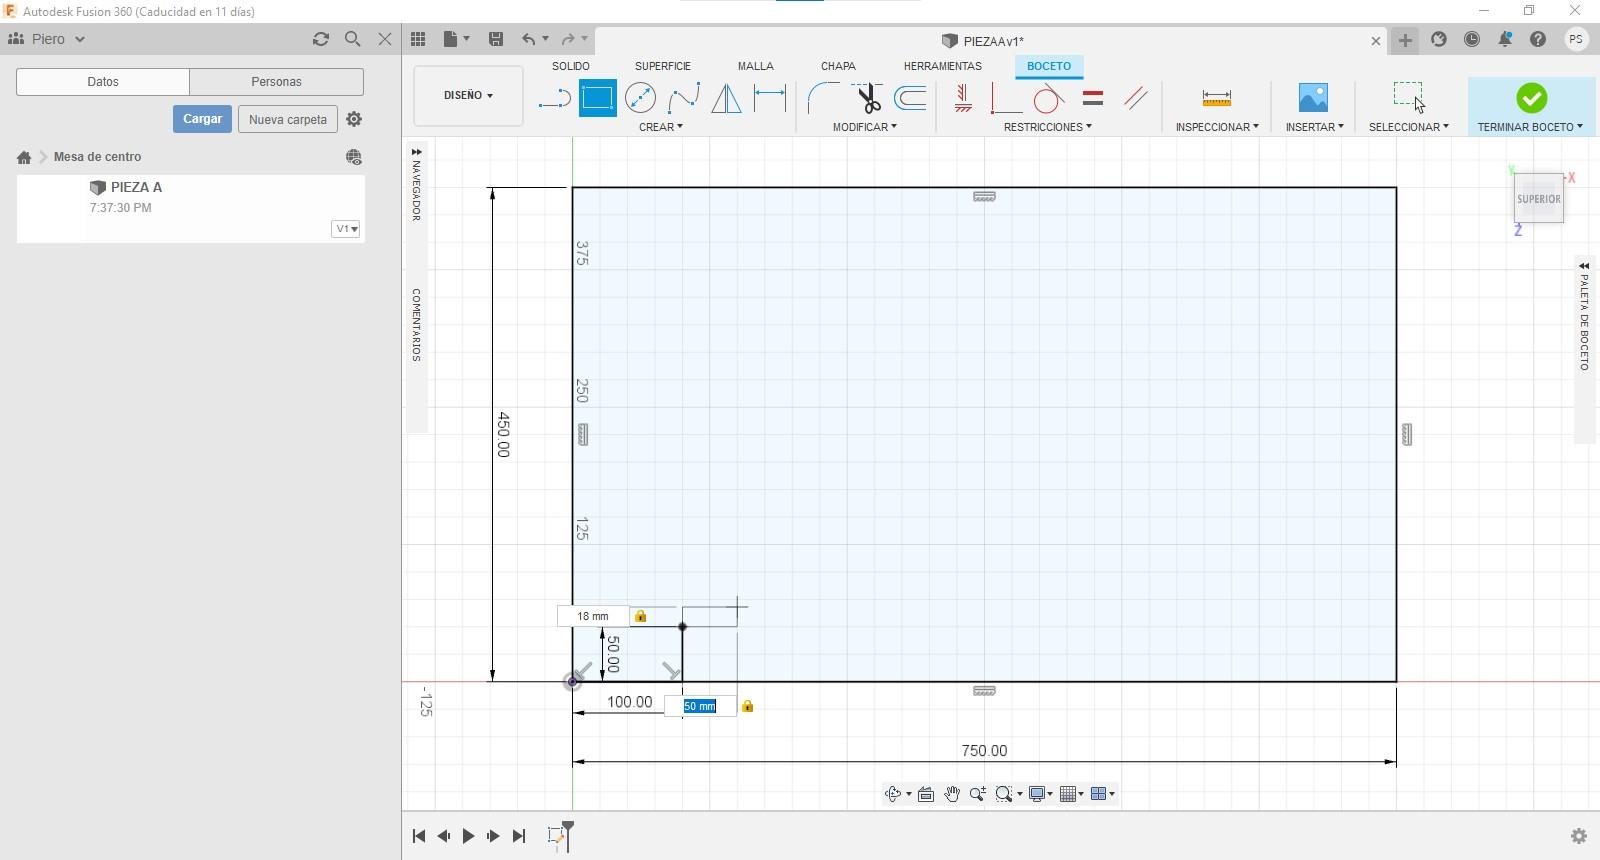Select the Fit Point Spline tool

684,98
